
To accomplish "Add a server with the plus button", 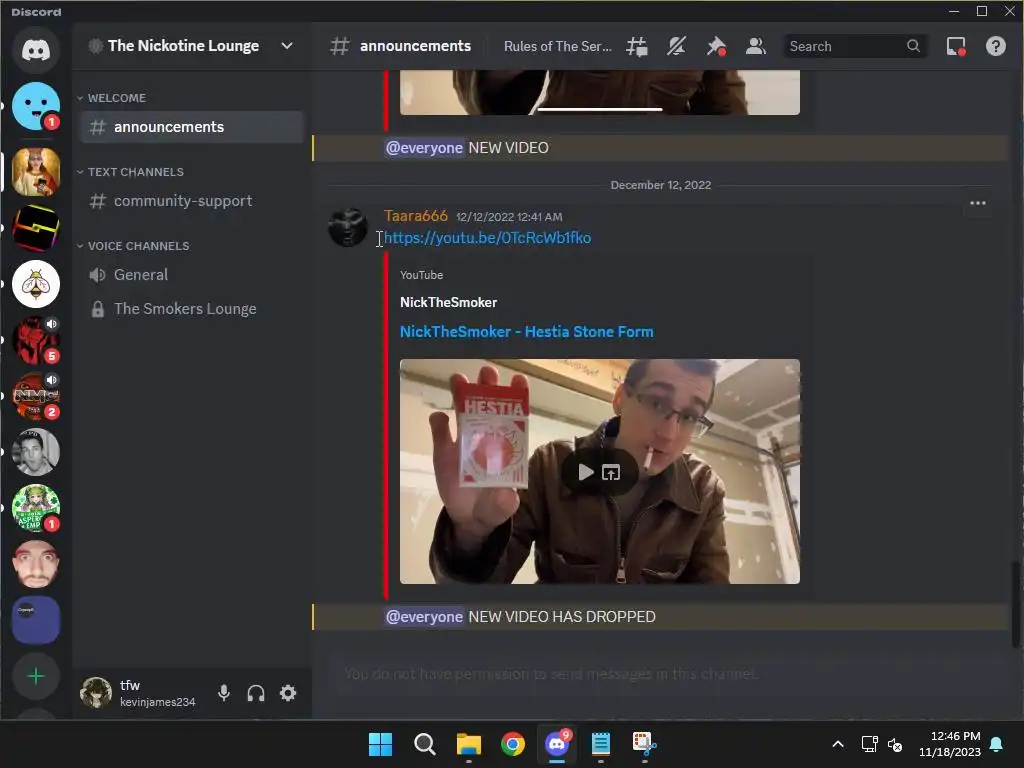I will (x=36, y=677).
